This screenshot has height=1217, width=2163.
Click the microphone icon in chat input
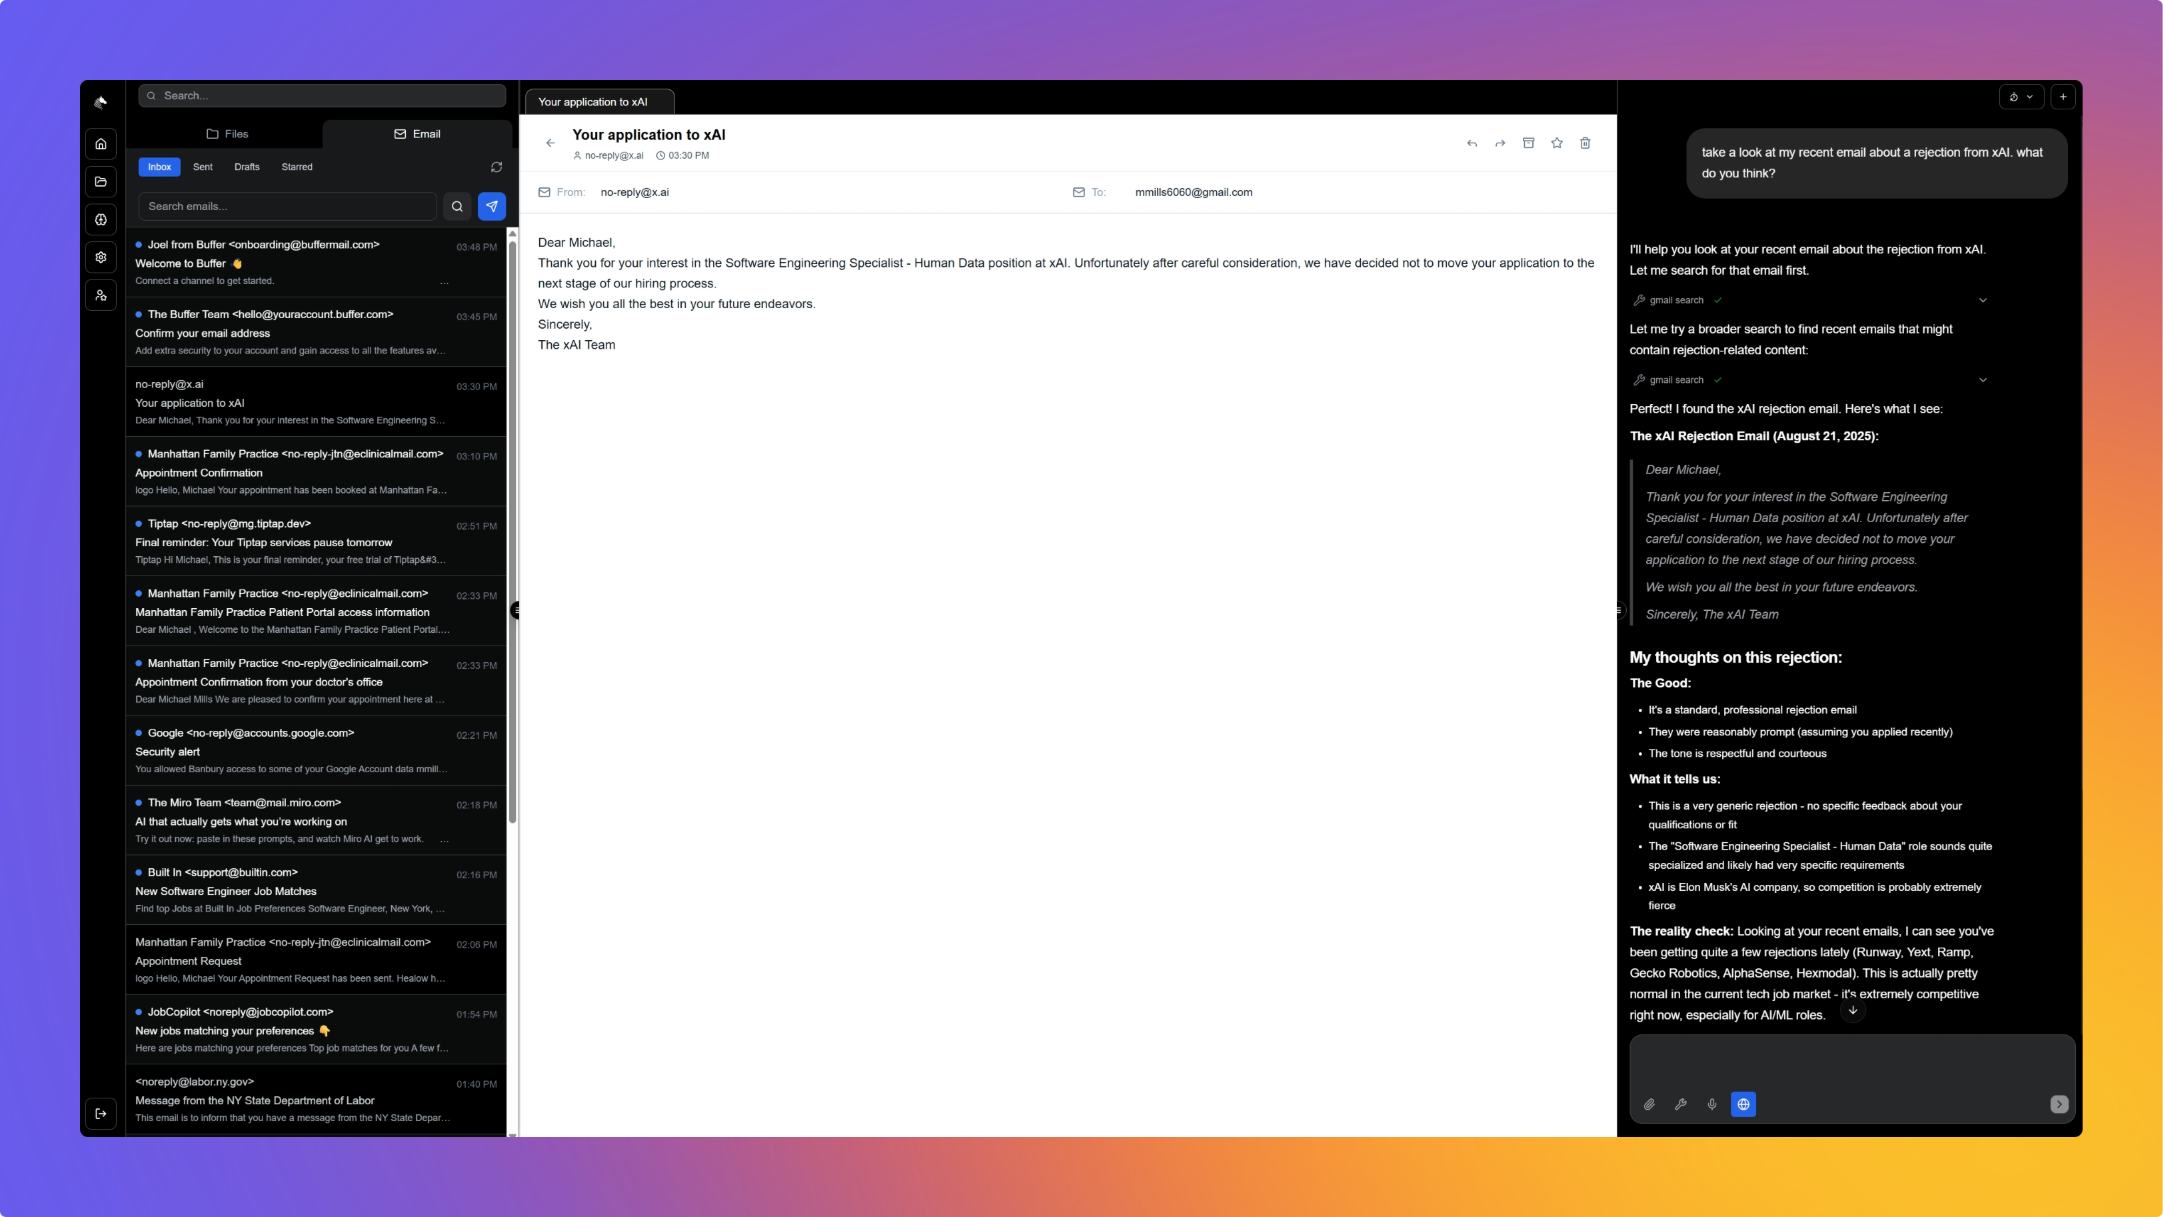point(1712,1104)
